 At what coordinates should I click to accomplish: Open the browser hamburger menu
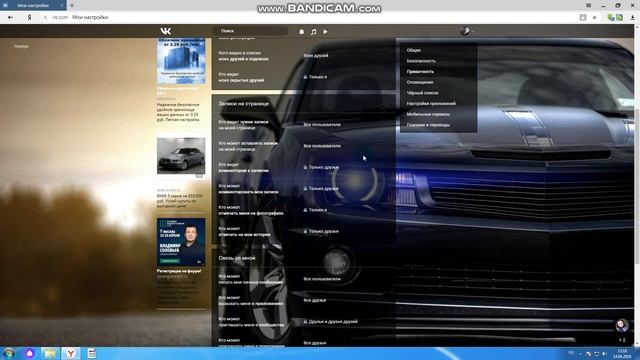589,5
